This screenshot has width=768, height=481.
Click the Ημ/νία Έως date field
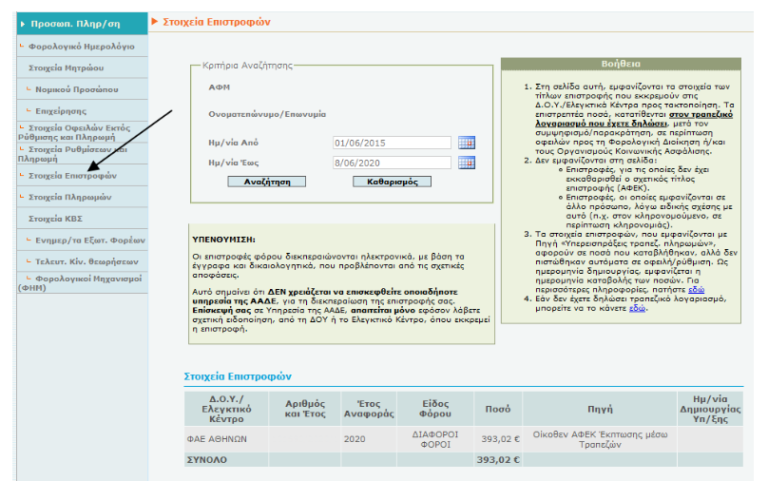392,163
